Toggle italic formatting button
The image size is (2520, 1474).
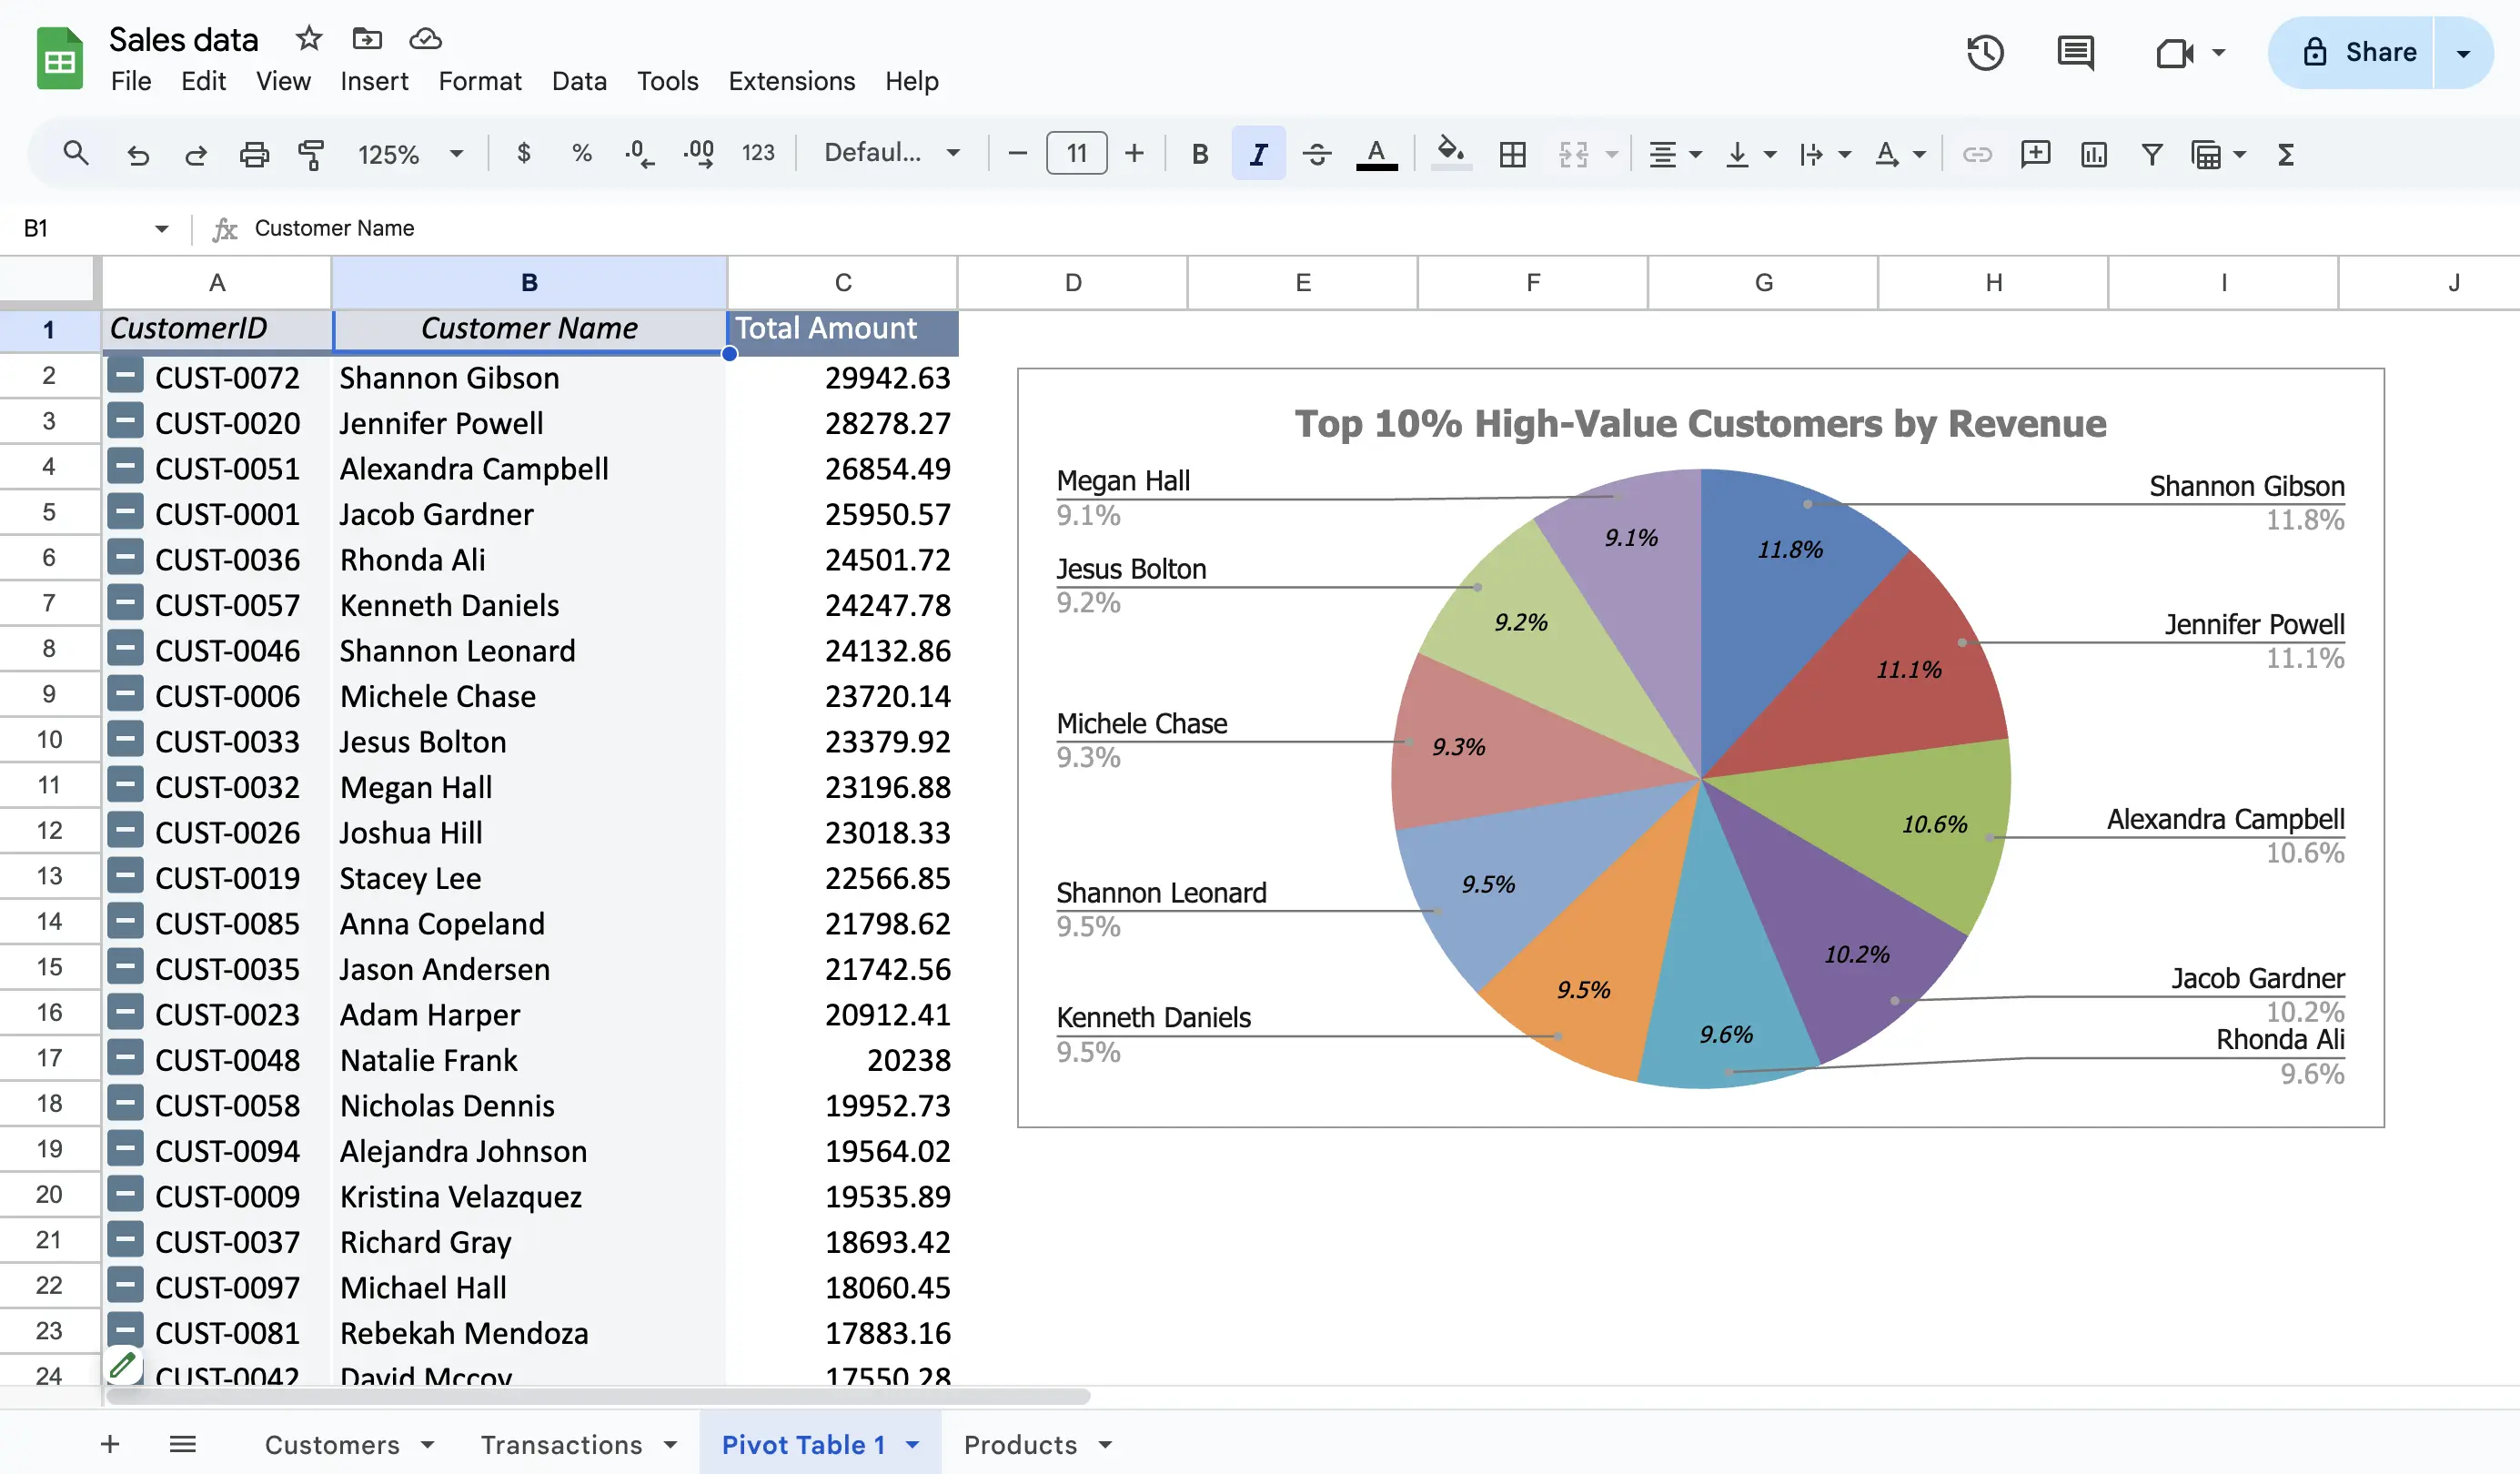[1258, 154]
